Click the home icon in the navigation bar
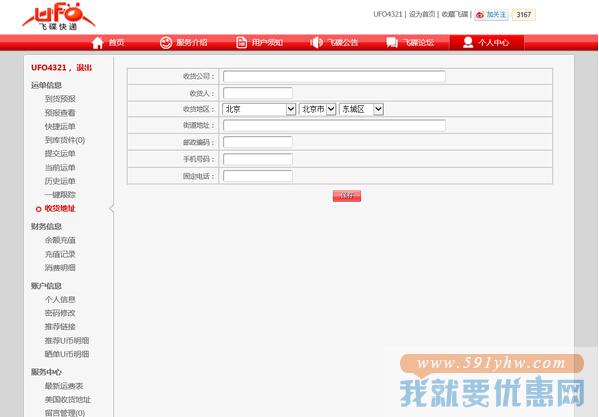 (x=98, y=42)
